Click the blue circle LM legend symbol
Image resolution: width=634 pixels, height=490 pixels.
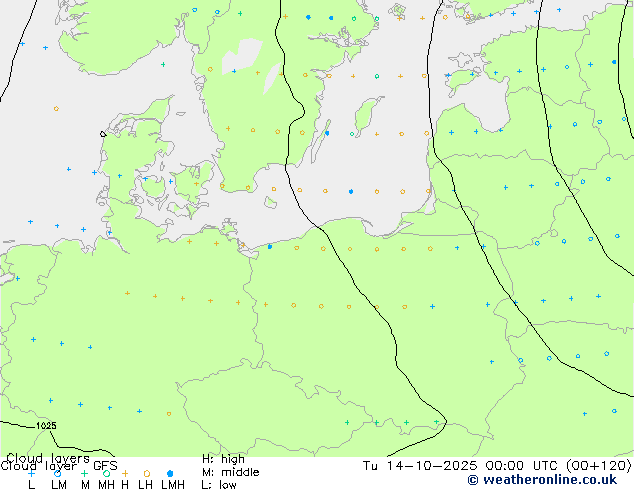(x=57, y=473)
